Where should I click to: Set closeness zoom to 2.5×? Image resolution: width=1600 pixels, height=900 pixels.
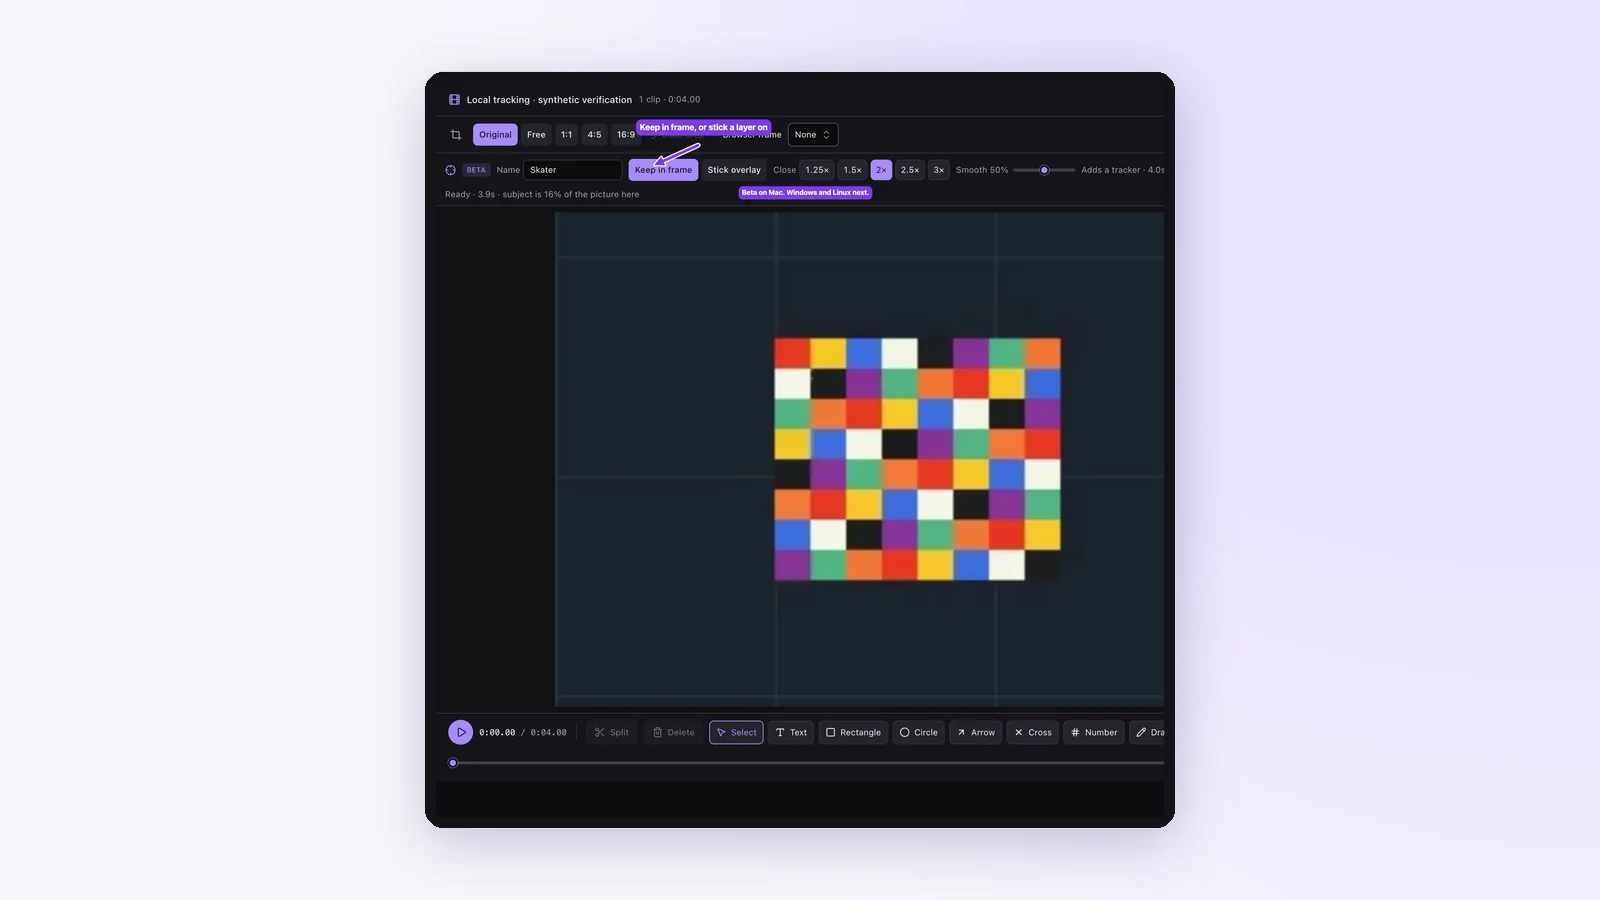tap(910, 170)
